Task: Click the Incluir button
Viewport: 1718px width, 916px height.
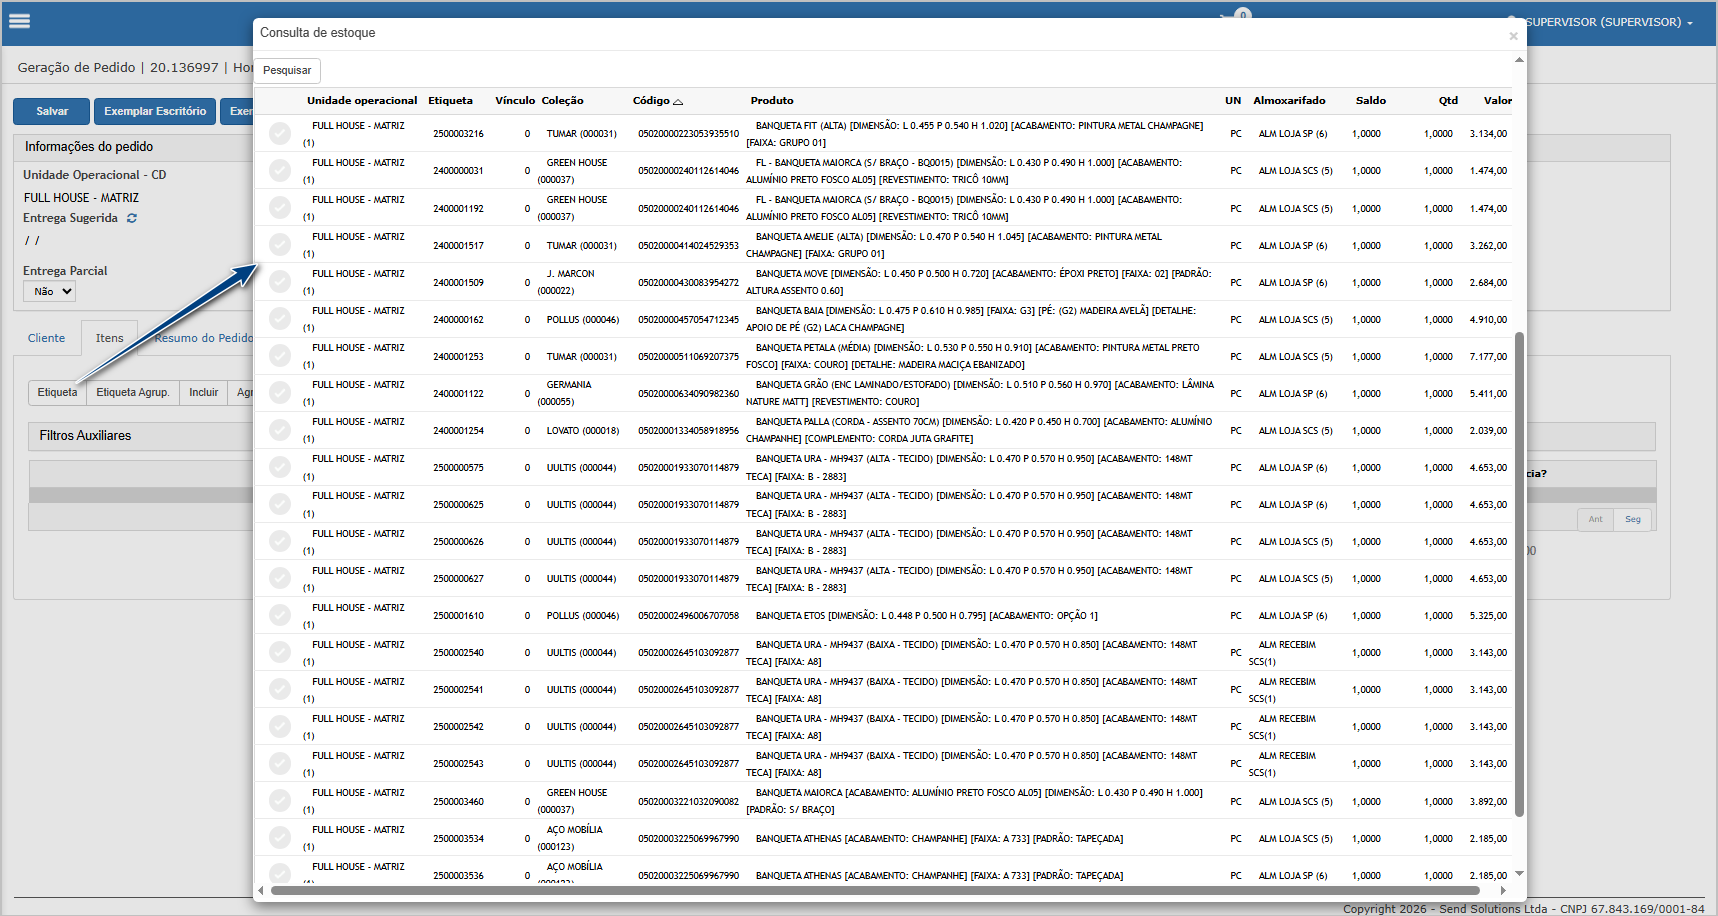Action: click(204, 392)
